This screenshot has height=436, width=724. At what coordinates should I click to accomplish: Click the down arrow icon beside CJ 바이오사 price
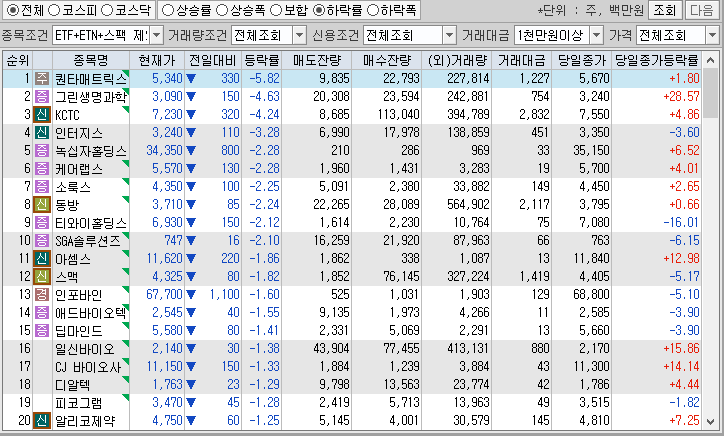(191, 367)
